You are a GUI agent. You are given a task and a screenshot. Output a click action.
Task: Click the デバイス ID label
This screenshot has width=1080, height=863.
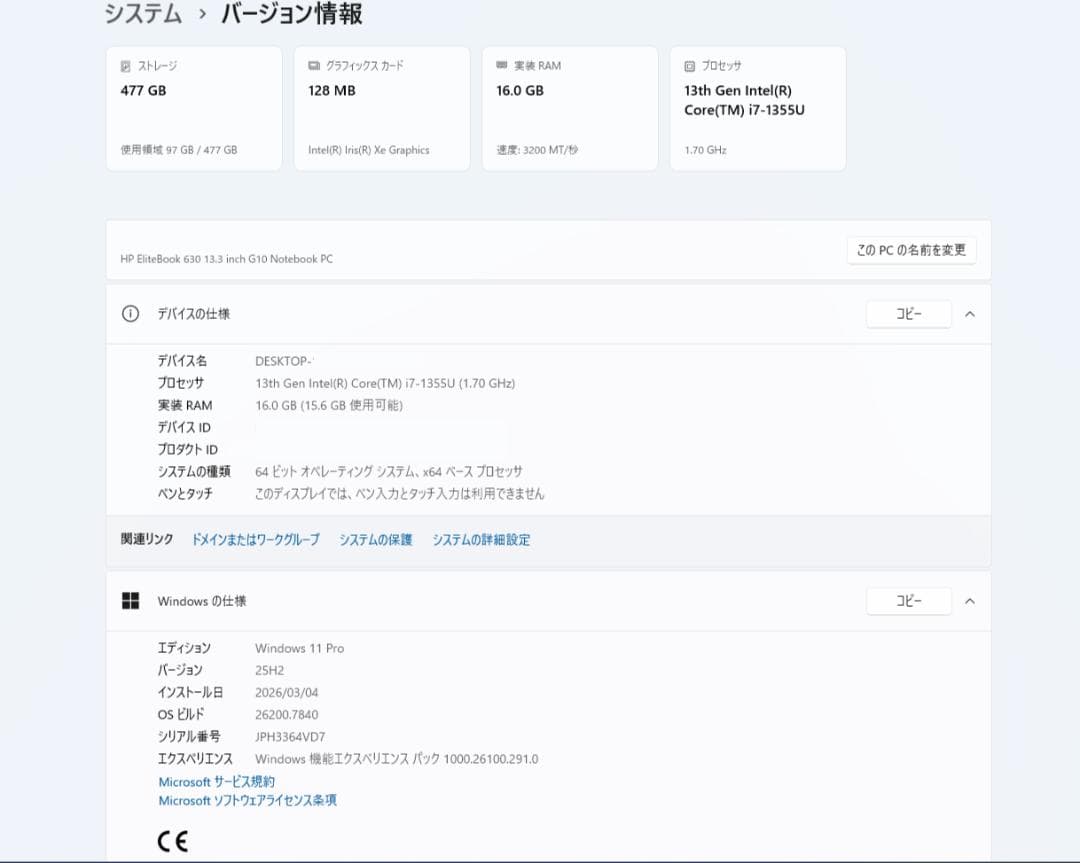(184, 427)
